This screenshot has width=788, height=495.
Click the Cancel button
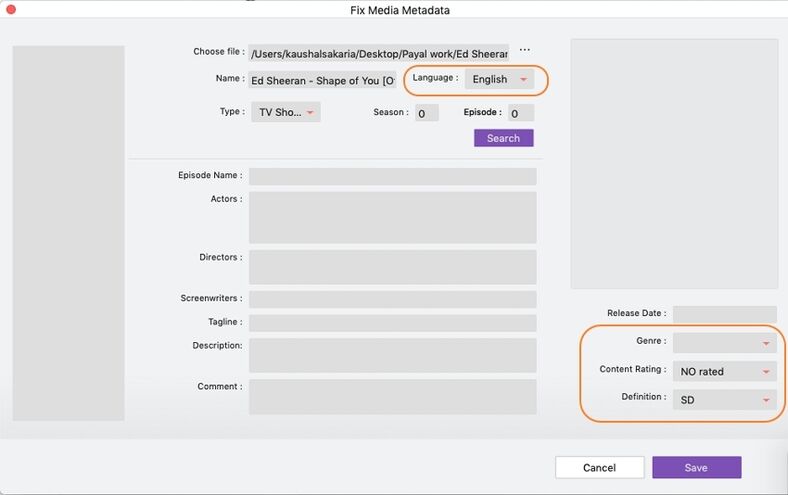[x=599, y=467]
